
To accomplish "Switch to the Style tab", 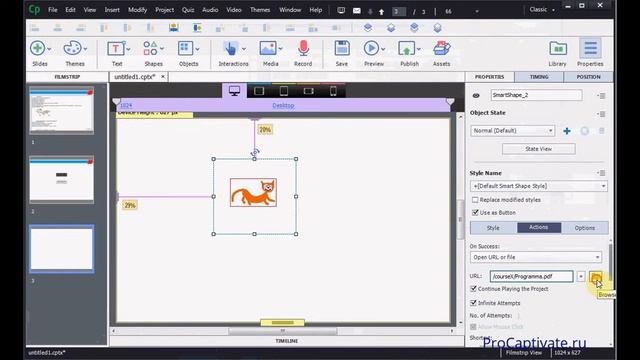I will tap(493, 228).
